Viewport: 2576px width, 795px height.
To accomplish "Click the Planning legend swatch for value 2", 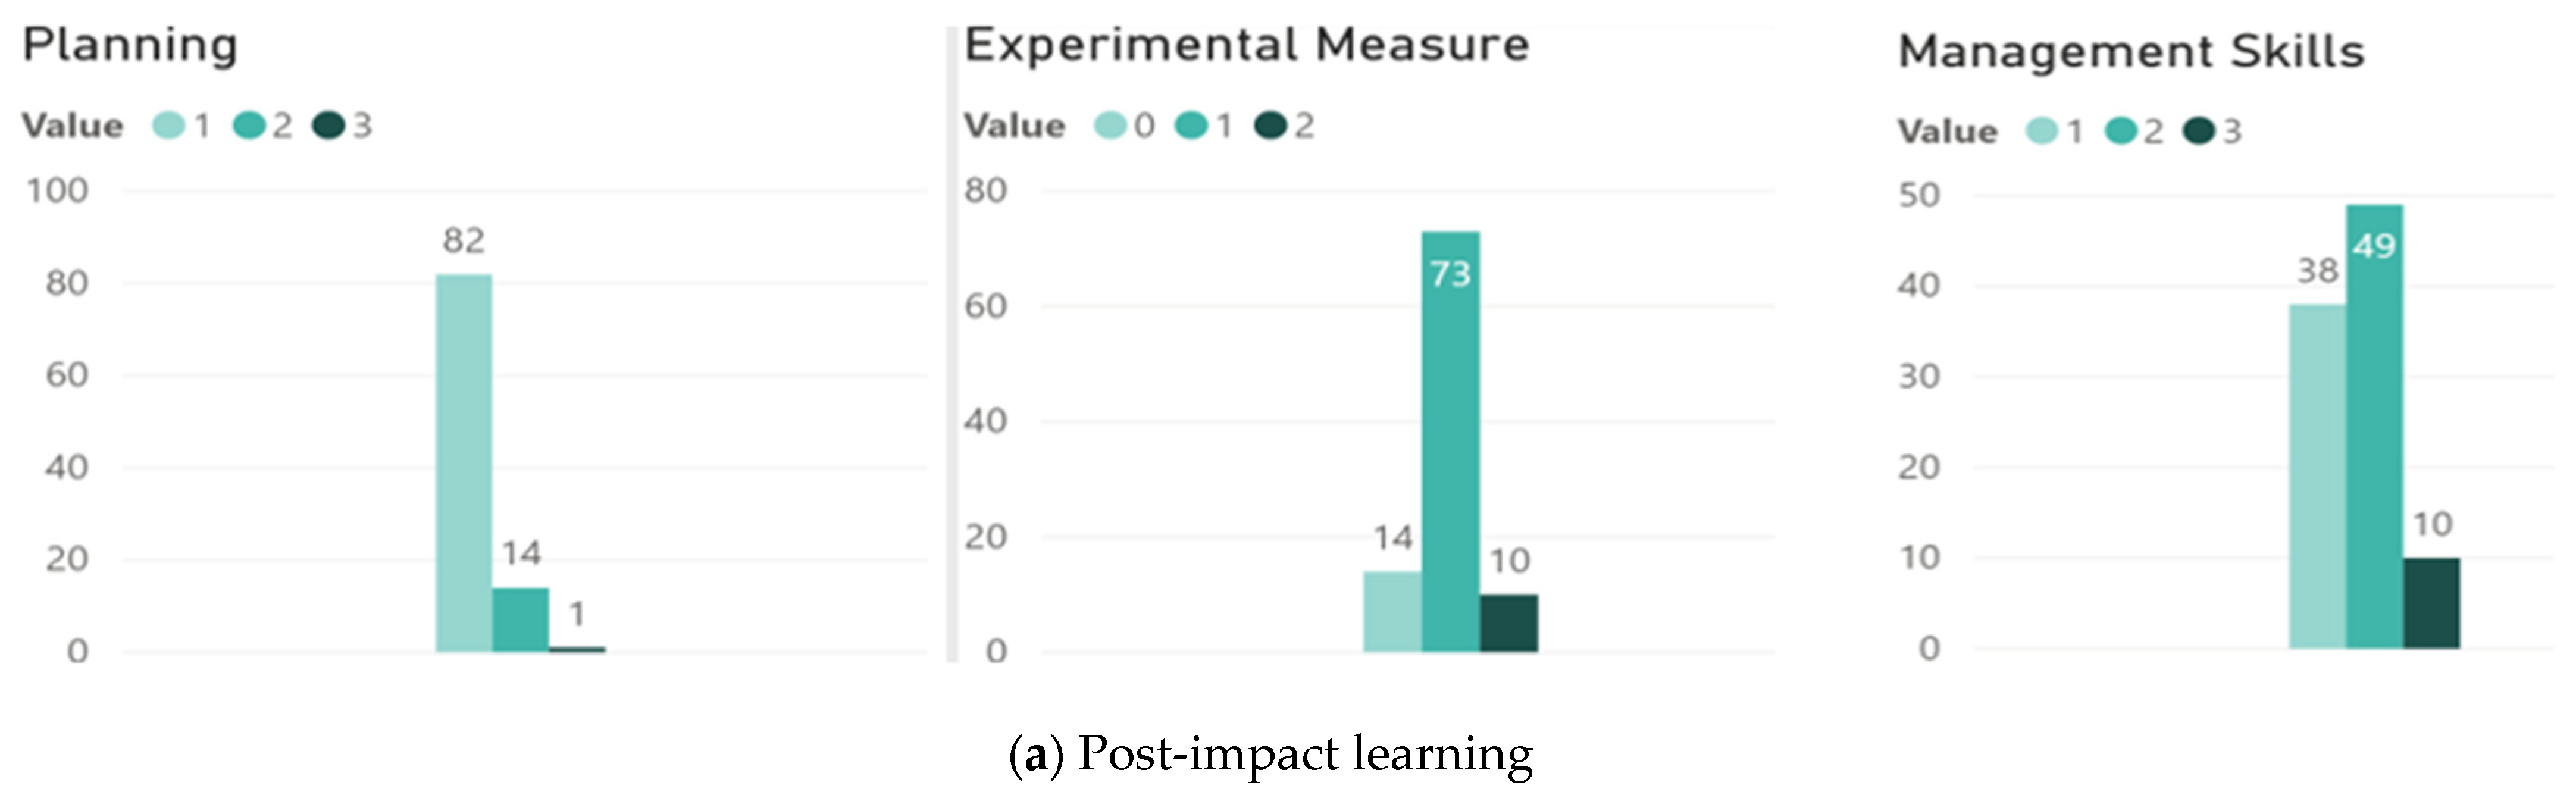I will (249, 125).
